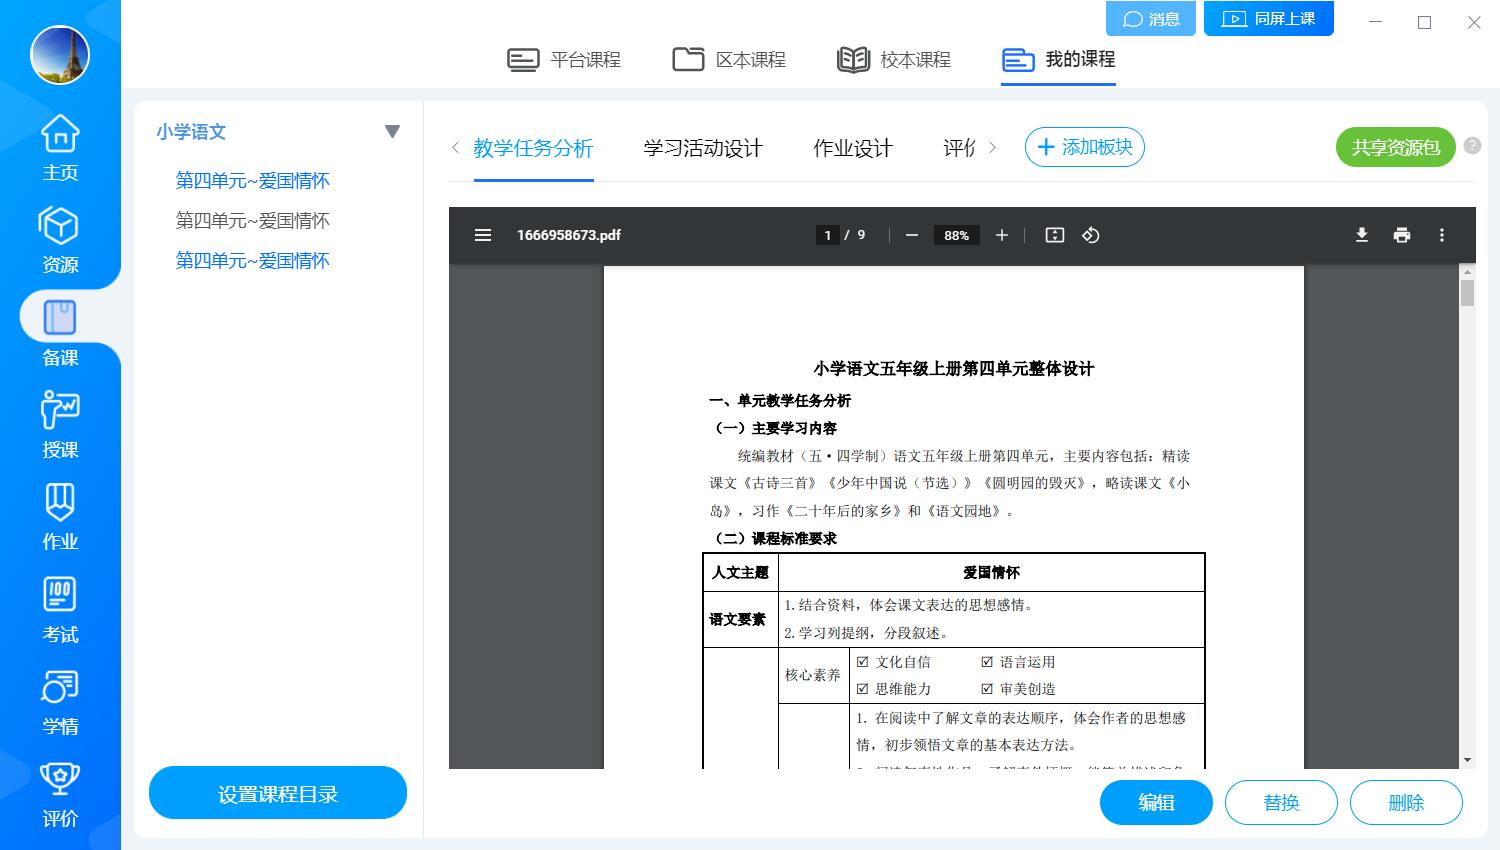Click the PDF page number field

827,235
